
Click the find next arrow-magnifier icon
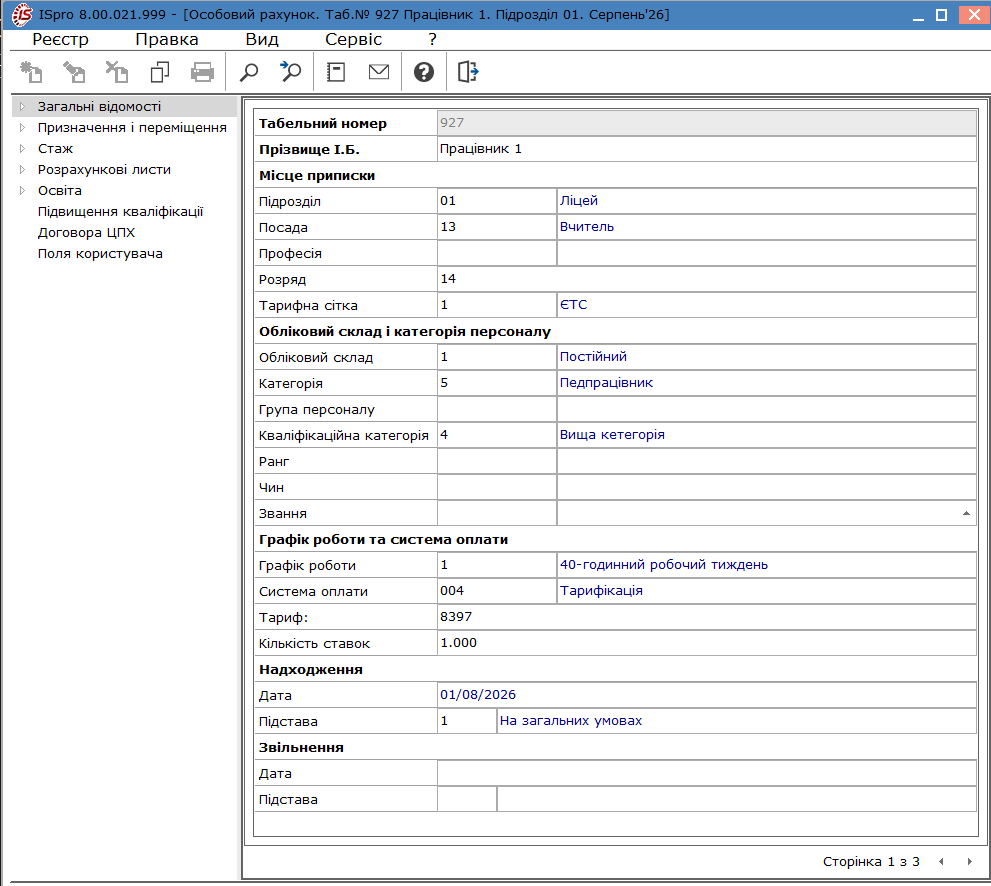point(291,72)
